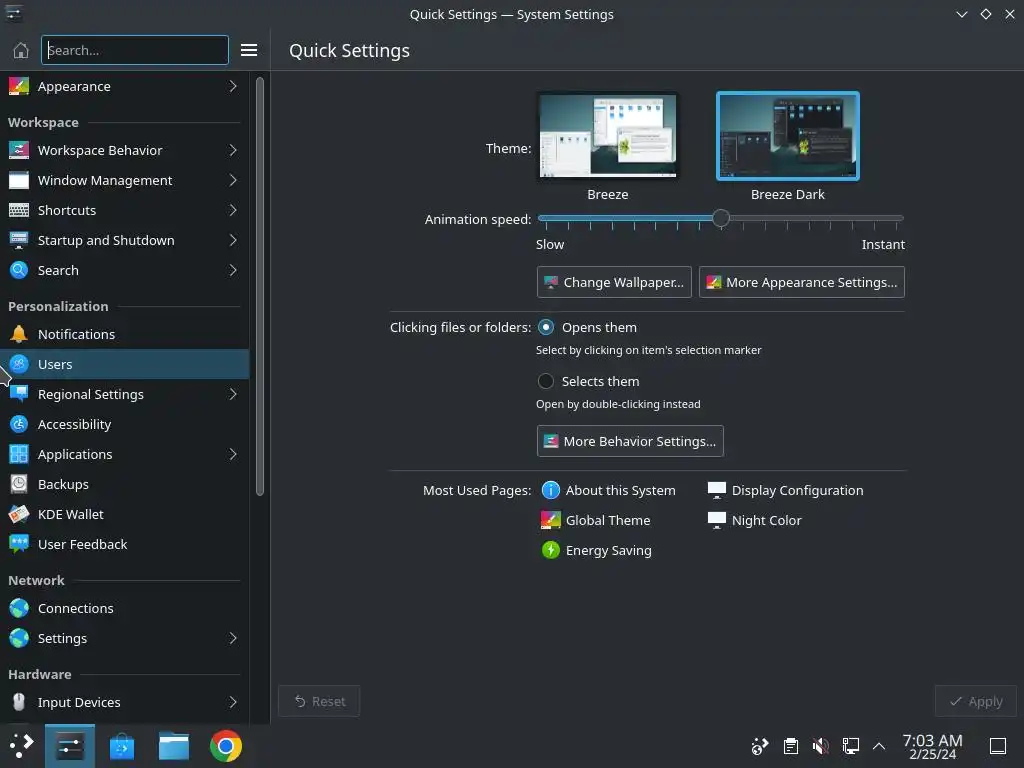Click Change Wallpaper button
The height and width of the screenshot is (768, 1024).
click(614, 282)
